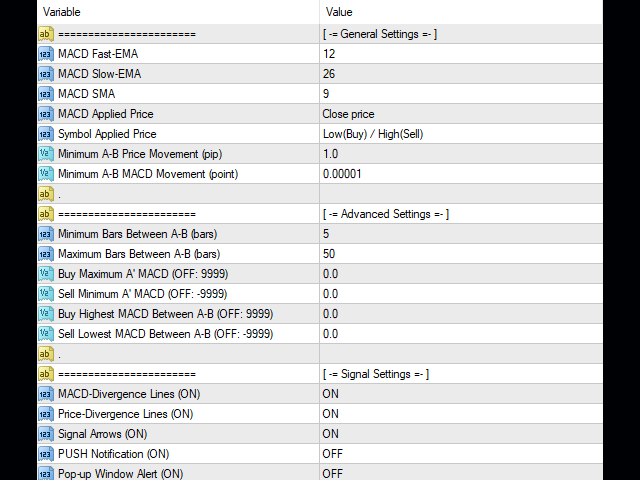Image resolution: width=640 pixels, height=480 pixels.
Task: Click the double-type icon beside Minimum A-B Price Movement
Action: coord(46,154)
